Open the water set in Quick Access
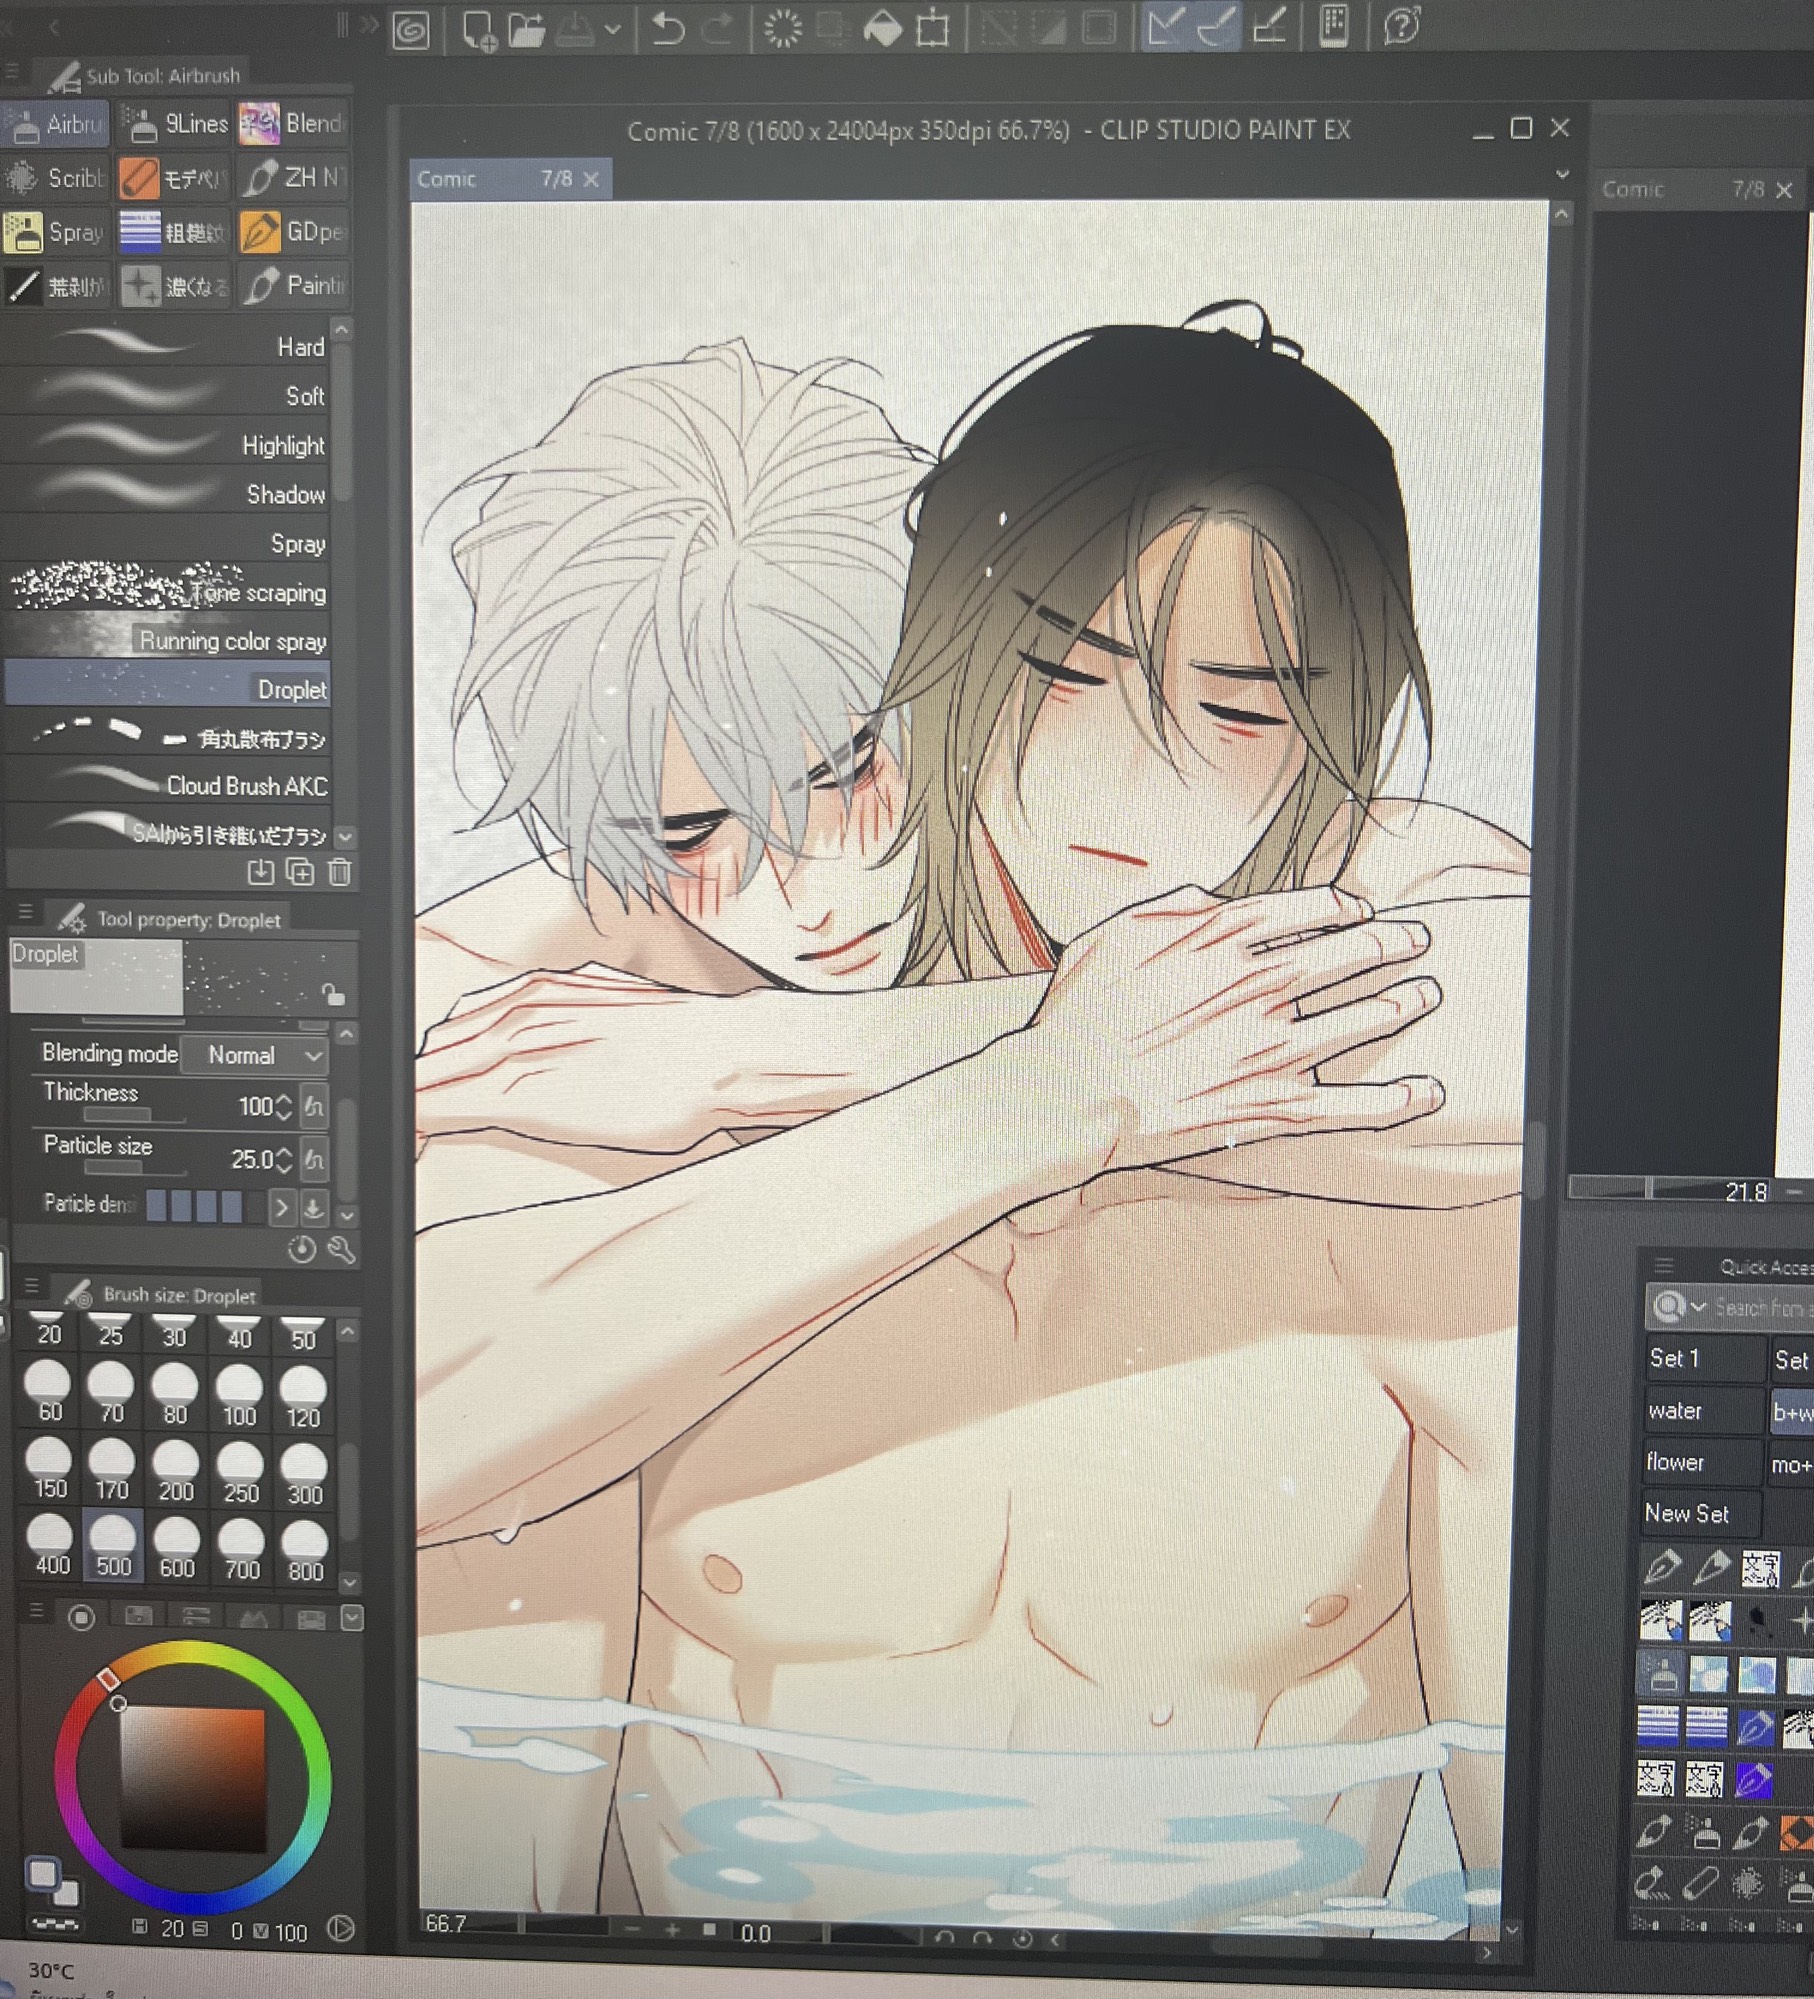Viewport: 1814px width, 1999px height. (x=1700, y=1410)
